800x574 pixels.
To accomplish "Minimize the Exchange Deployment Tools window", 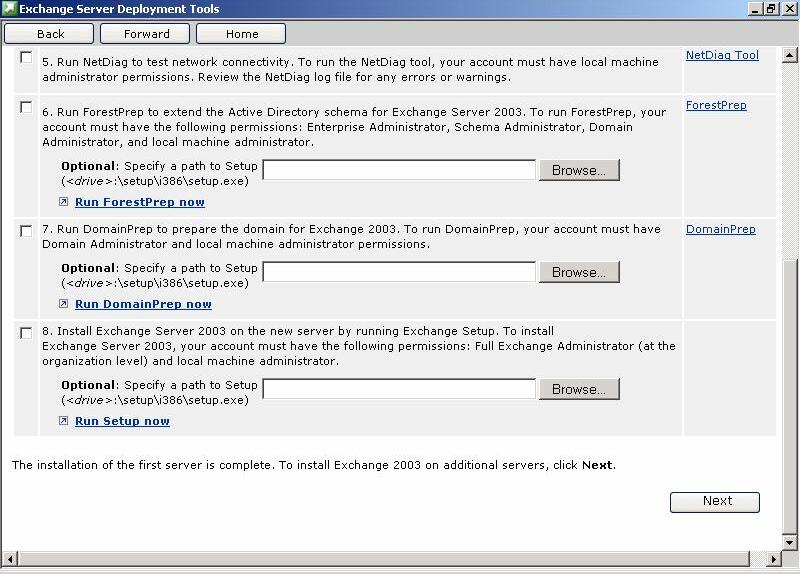I will (x=756, y=9).
